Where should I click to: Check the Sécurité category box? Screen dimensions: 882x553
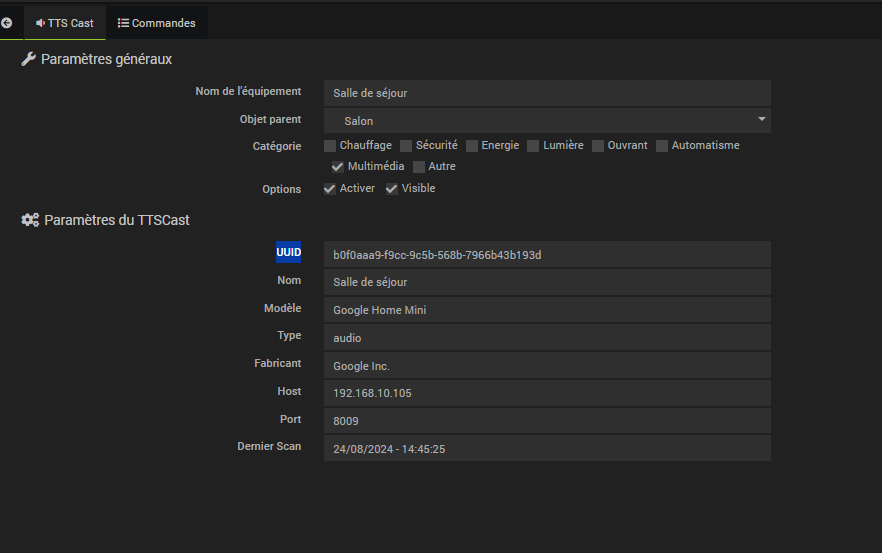(406, 146)
